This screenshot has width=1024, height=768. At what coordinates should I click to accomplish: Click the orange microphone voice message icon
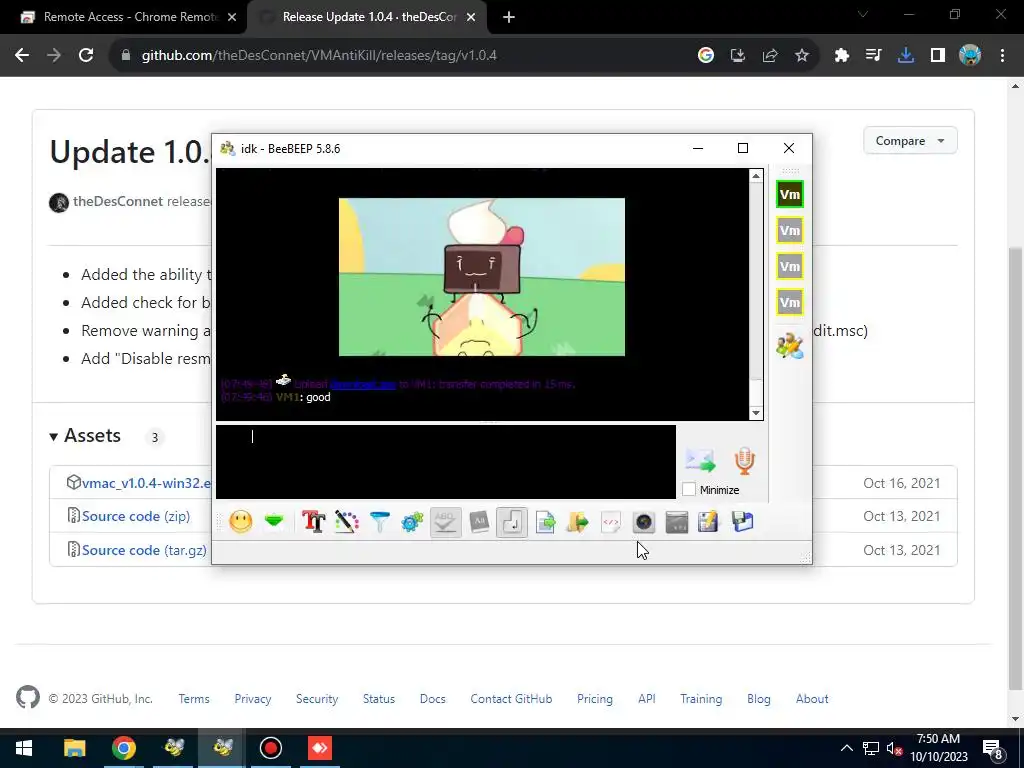tap(744, 460)
